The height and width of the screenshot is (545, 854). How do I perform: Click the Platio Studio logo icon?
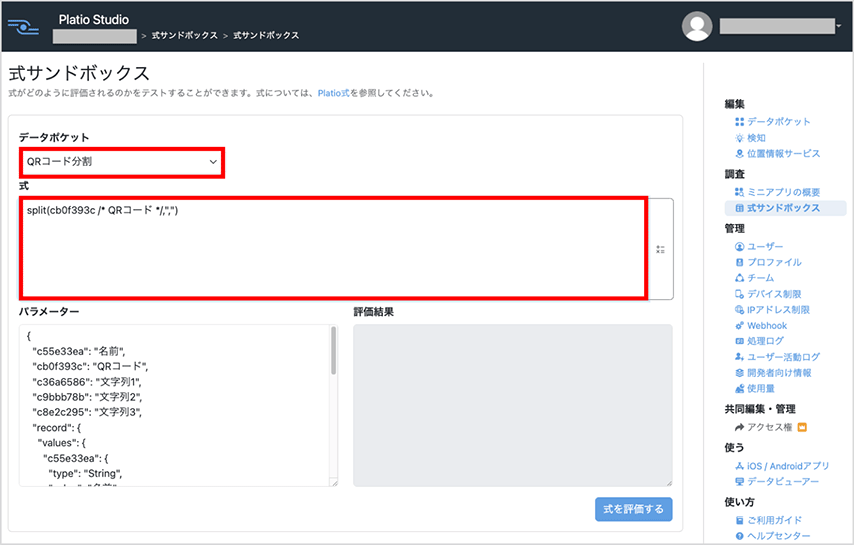tap(29, 26)
